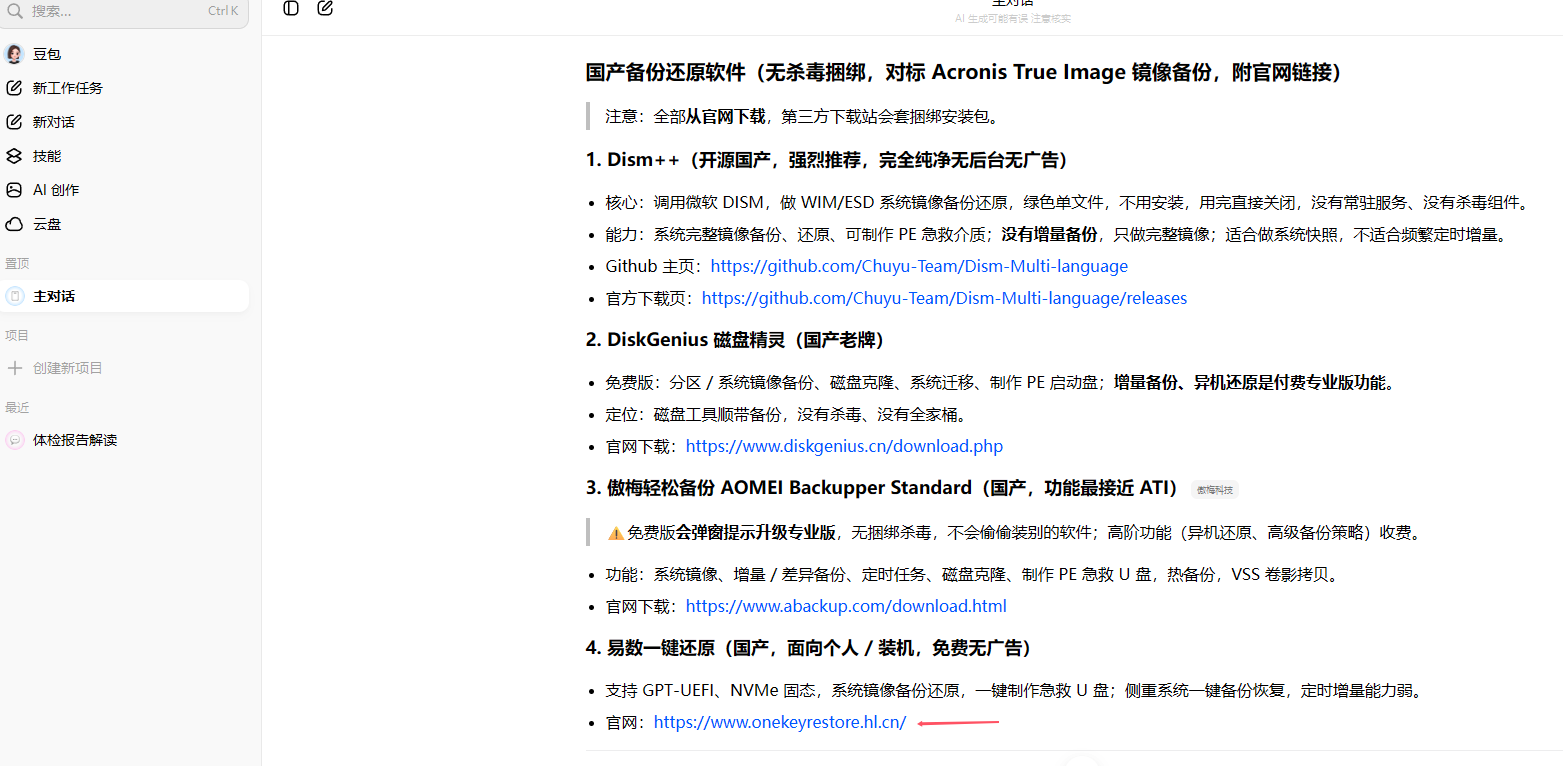
Task: Open 体检报告解读 recent conversation
Action: 124,440
